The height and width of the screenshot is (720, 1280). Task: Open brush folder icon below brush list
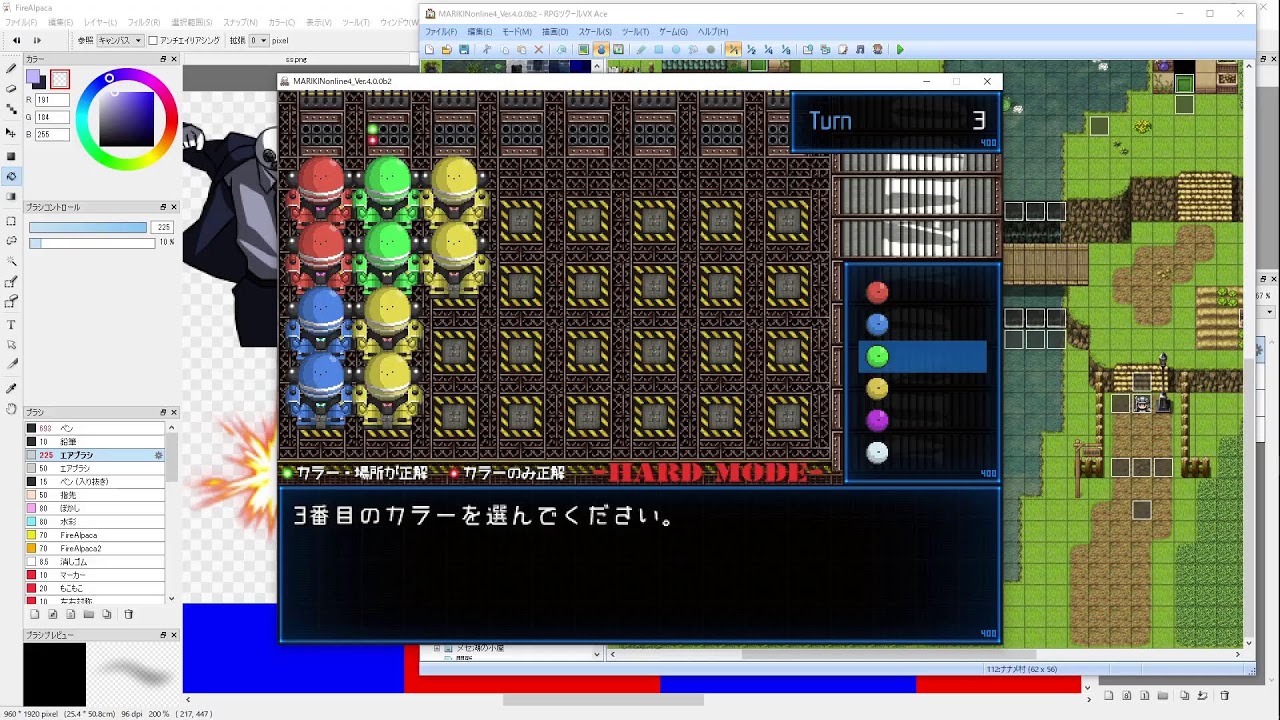pos(89,614)
